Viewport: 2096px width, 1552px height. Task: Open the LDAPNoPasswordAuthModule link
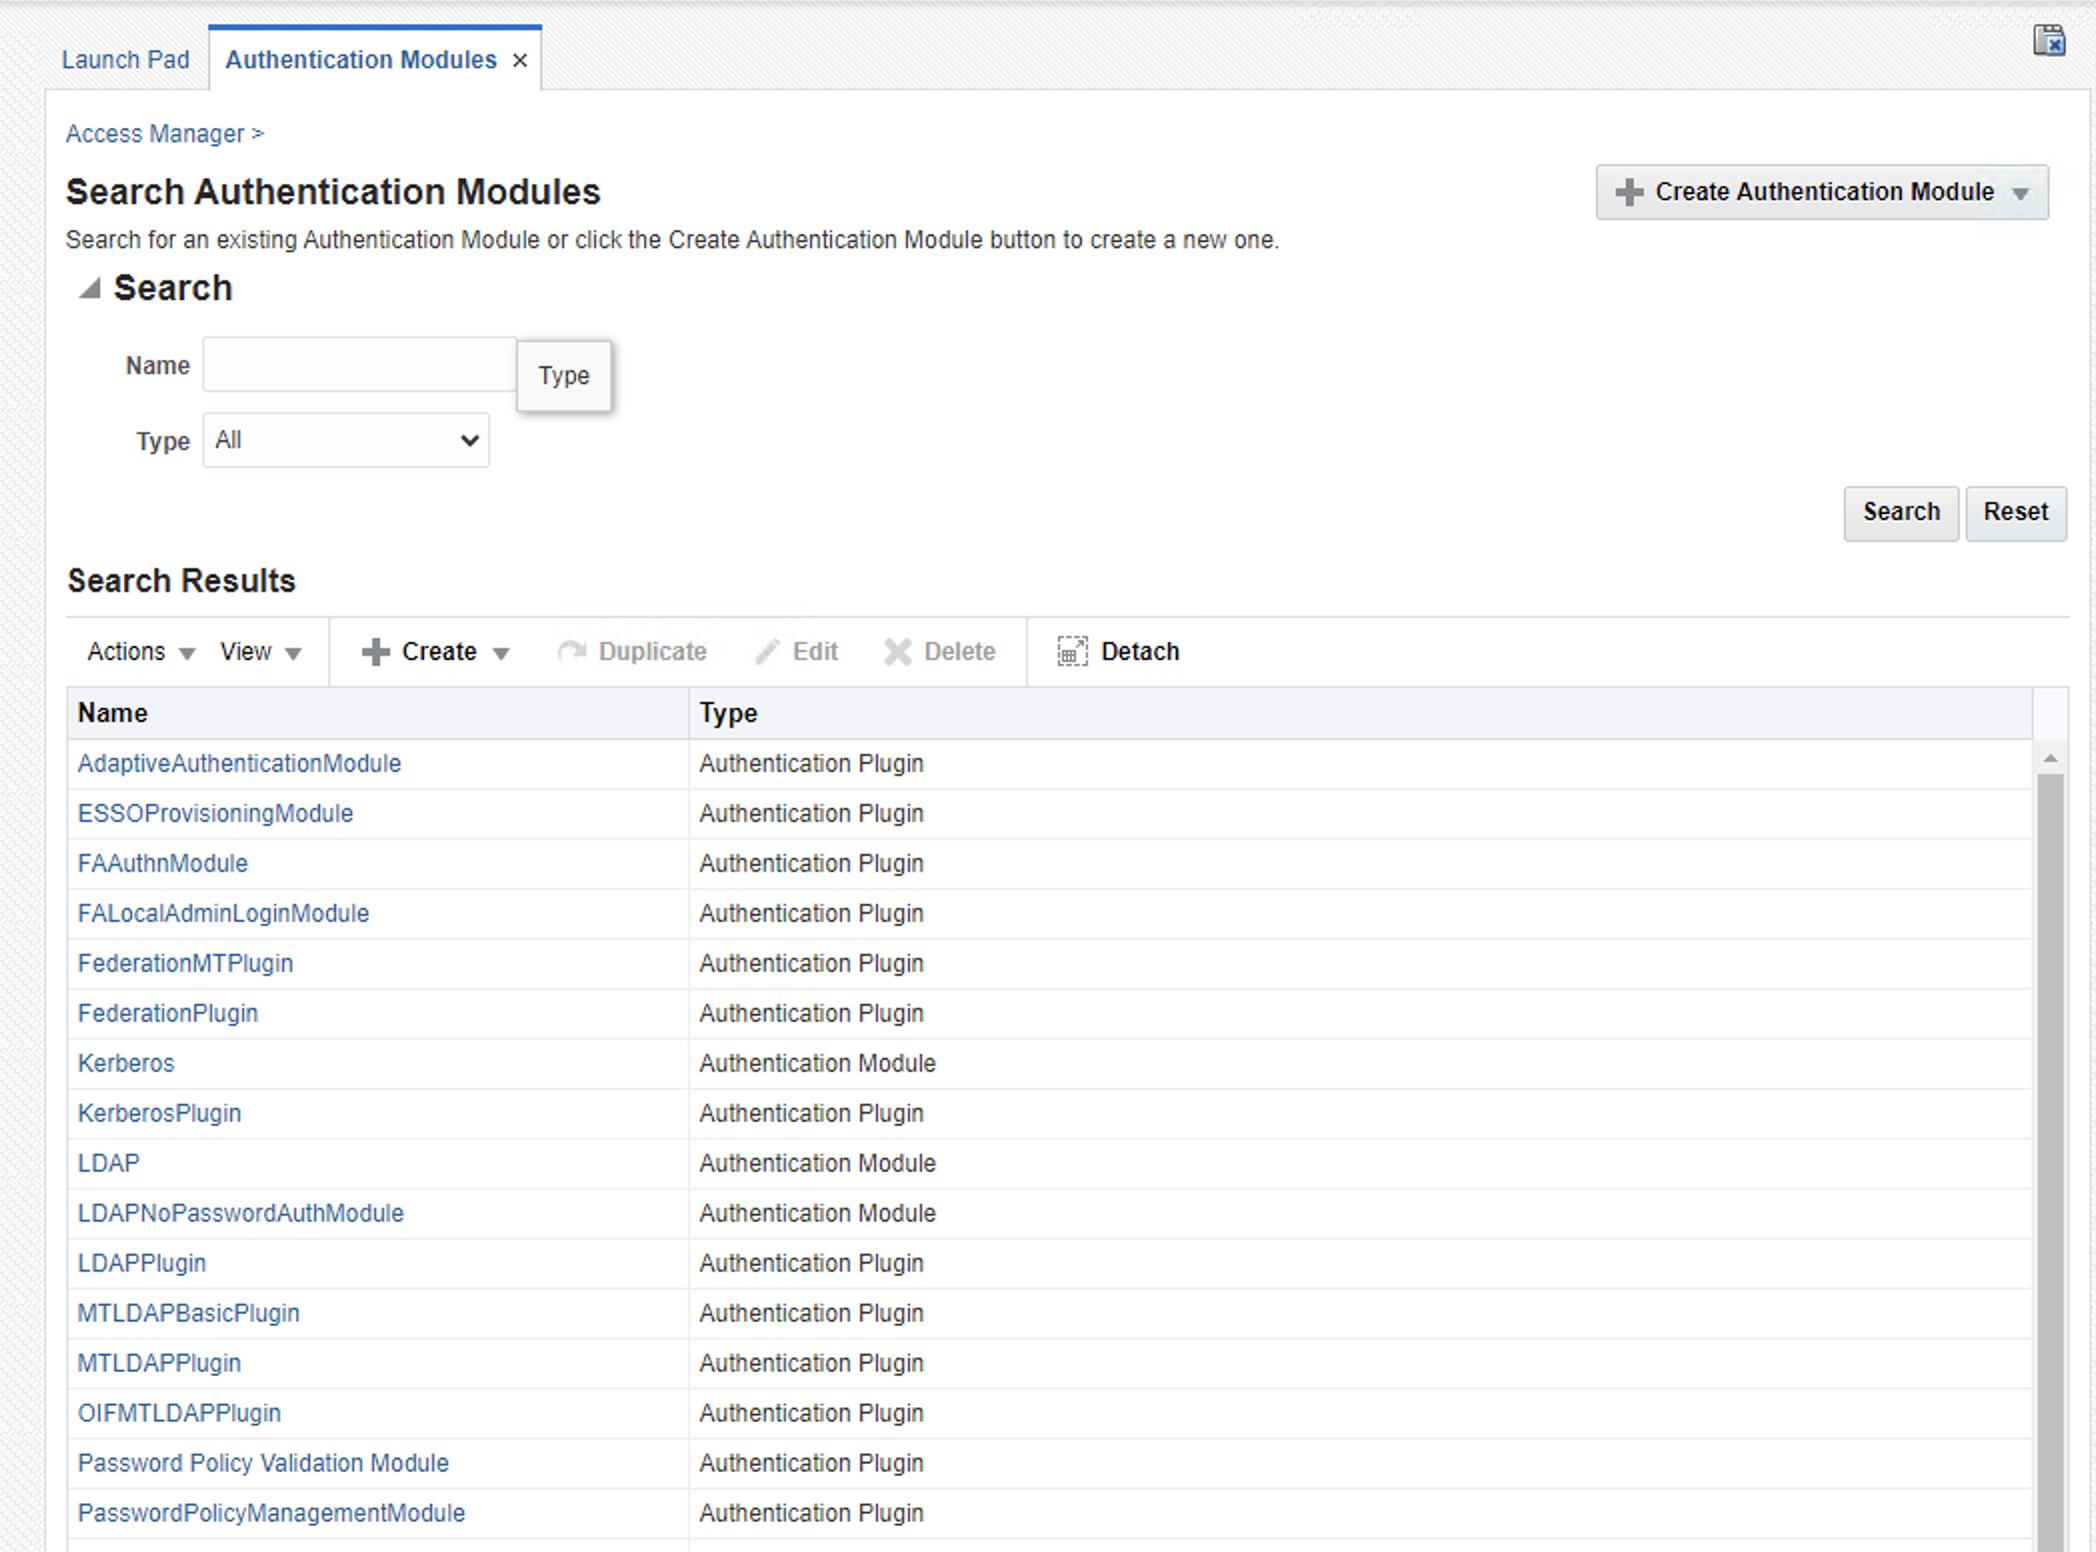click(241, 1213)
